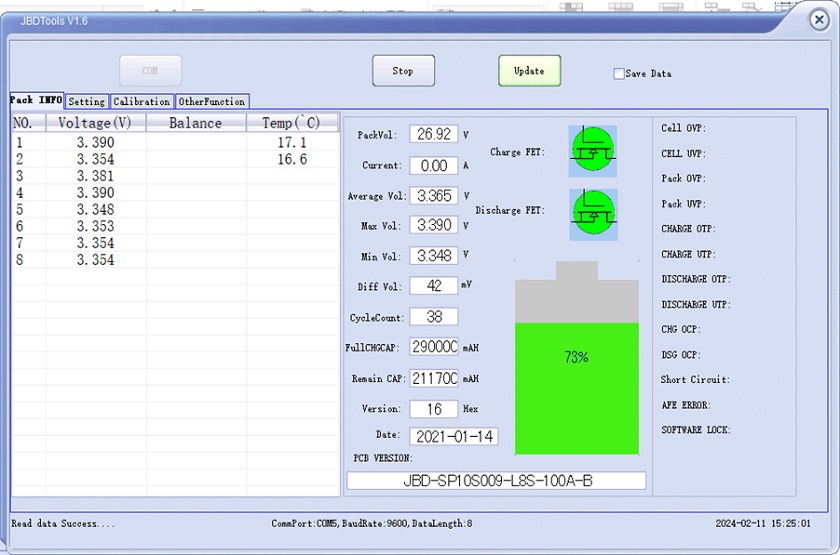The image size is (840, 555).
Task: Click the Date field 2021-01-14
Action: pyautogui.click(x=454, y=437)
